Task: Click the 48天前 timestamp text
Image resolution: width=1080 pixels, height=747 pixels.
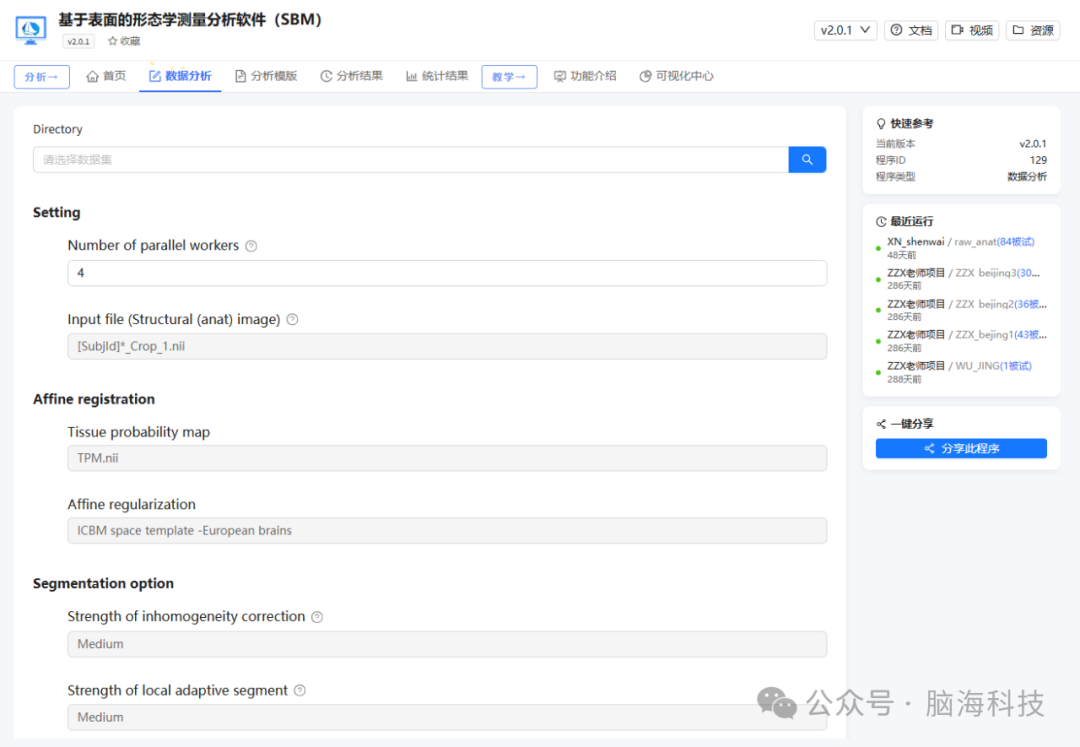Action: 902,255
